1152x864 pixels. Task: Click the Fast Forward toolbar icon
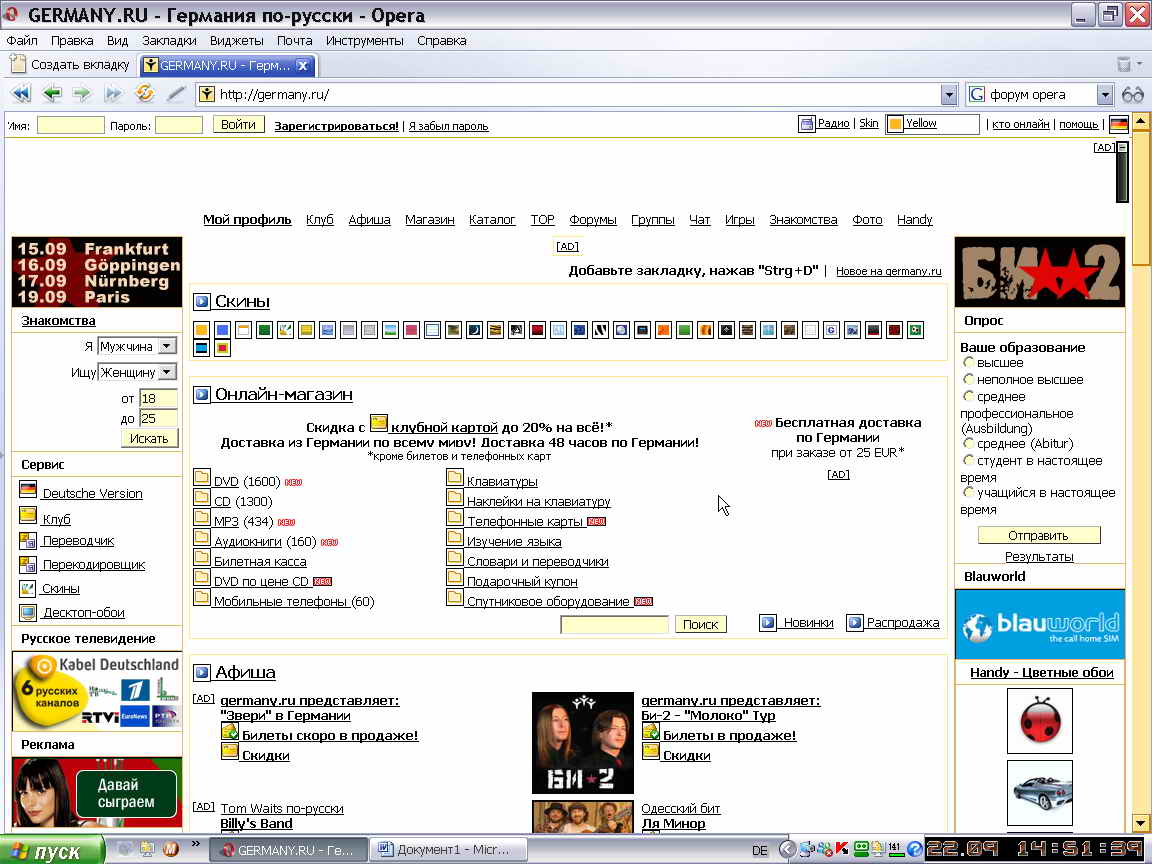click(x=113, y=93)
